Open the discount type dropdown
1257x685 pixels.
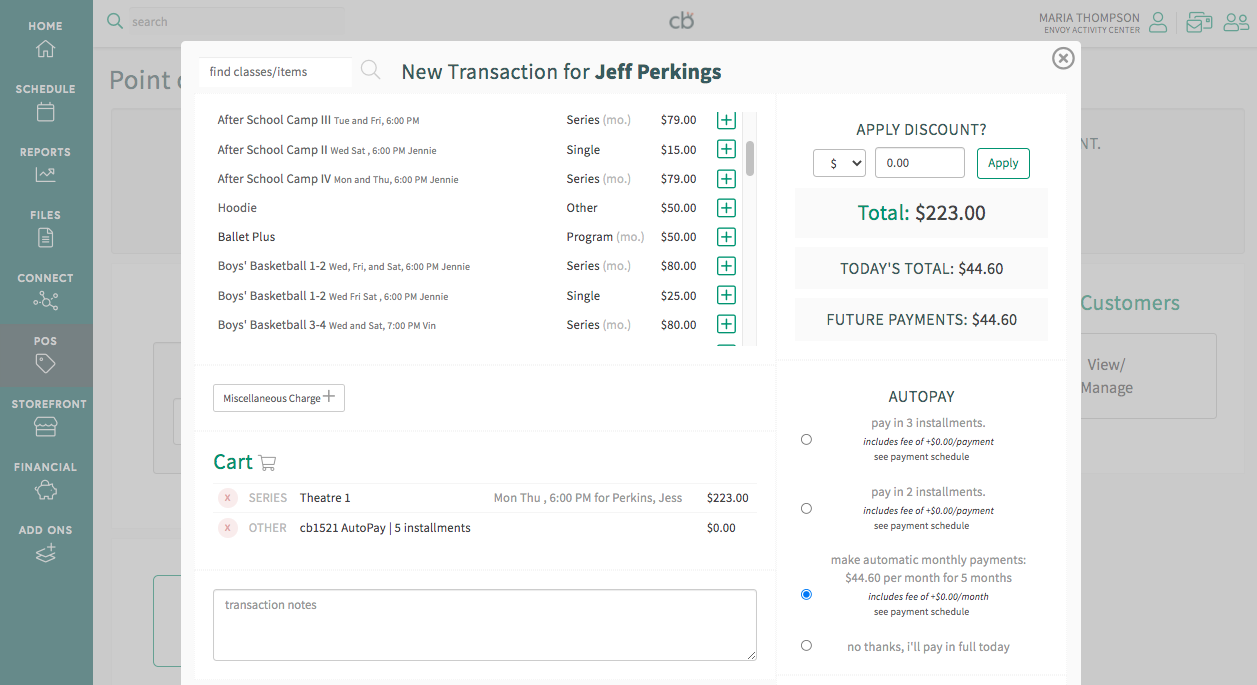pyautogui.click(x=839, y=163)
